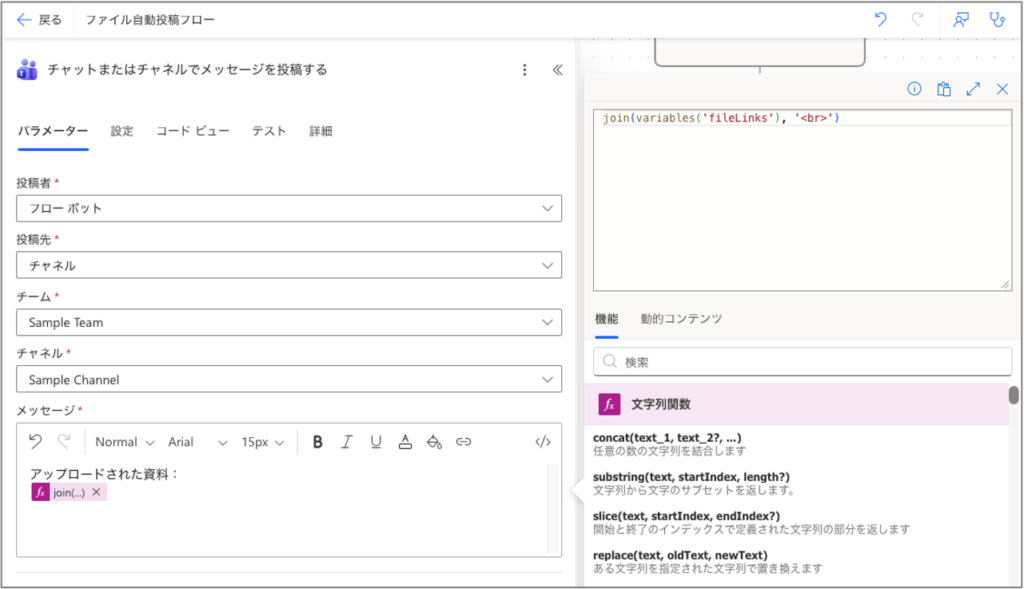Insert a link with the link icon
This screenshot has width=1024, height=589.
click(x=463, y=442)
